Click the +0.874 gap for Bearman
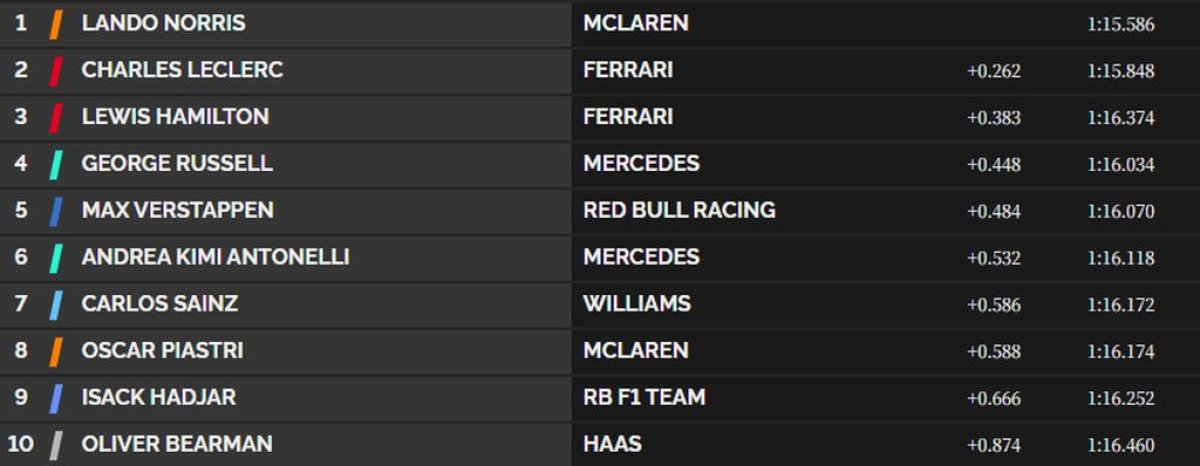The width and height of the screenshot is (1200, 466). point(993,445)
